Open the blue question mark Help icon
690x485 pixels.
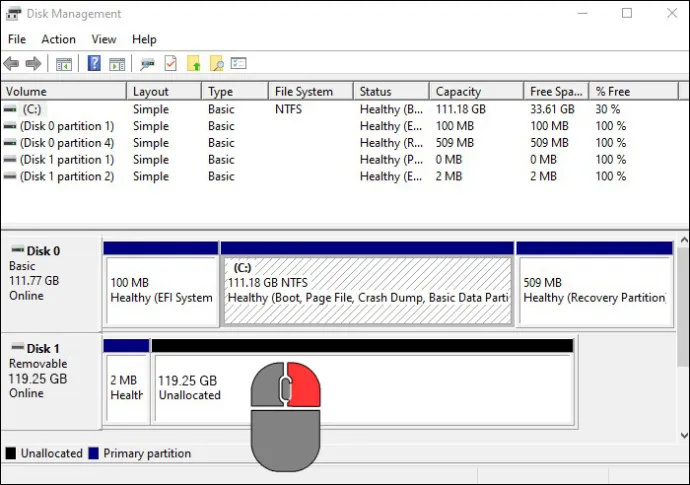coord(94,63)
